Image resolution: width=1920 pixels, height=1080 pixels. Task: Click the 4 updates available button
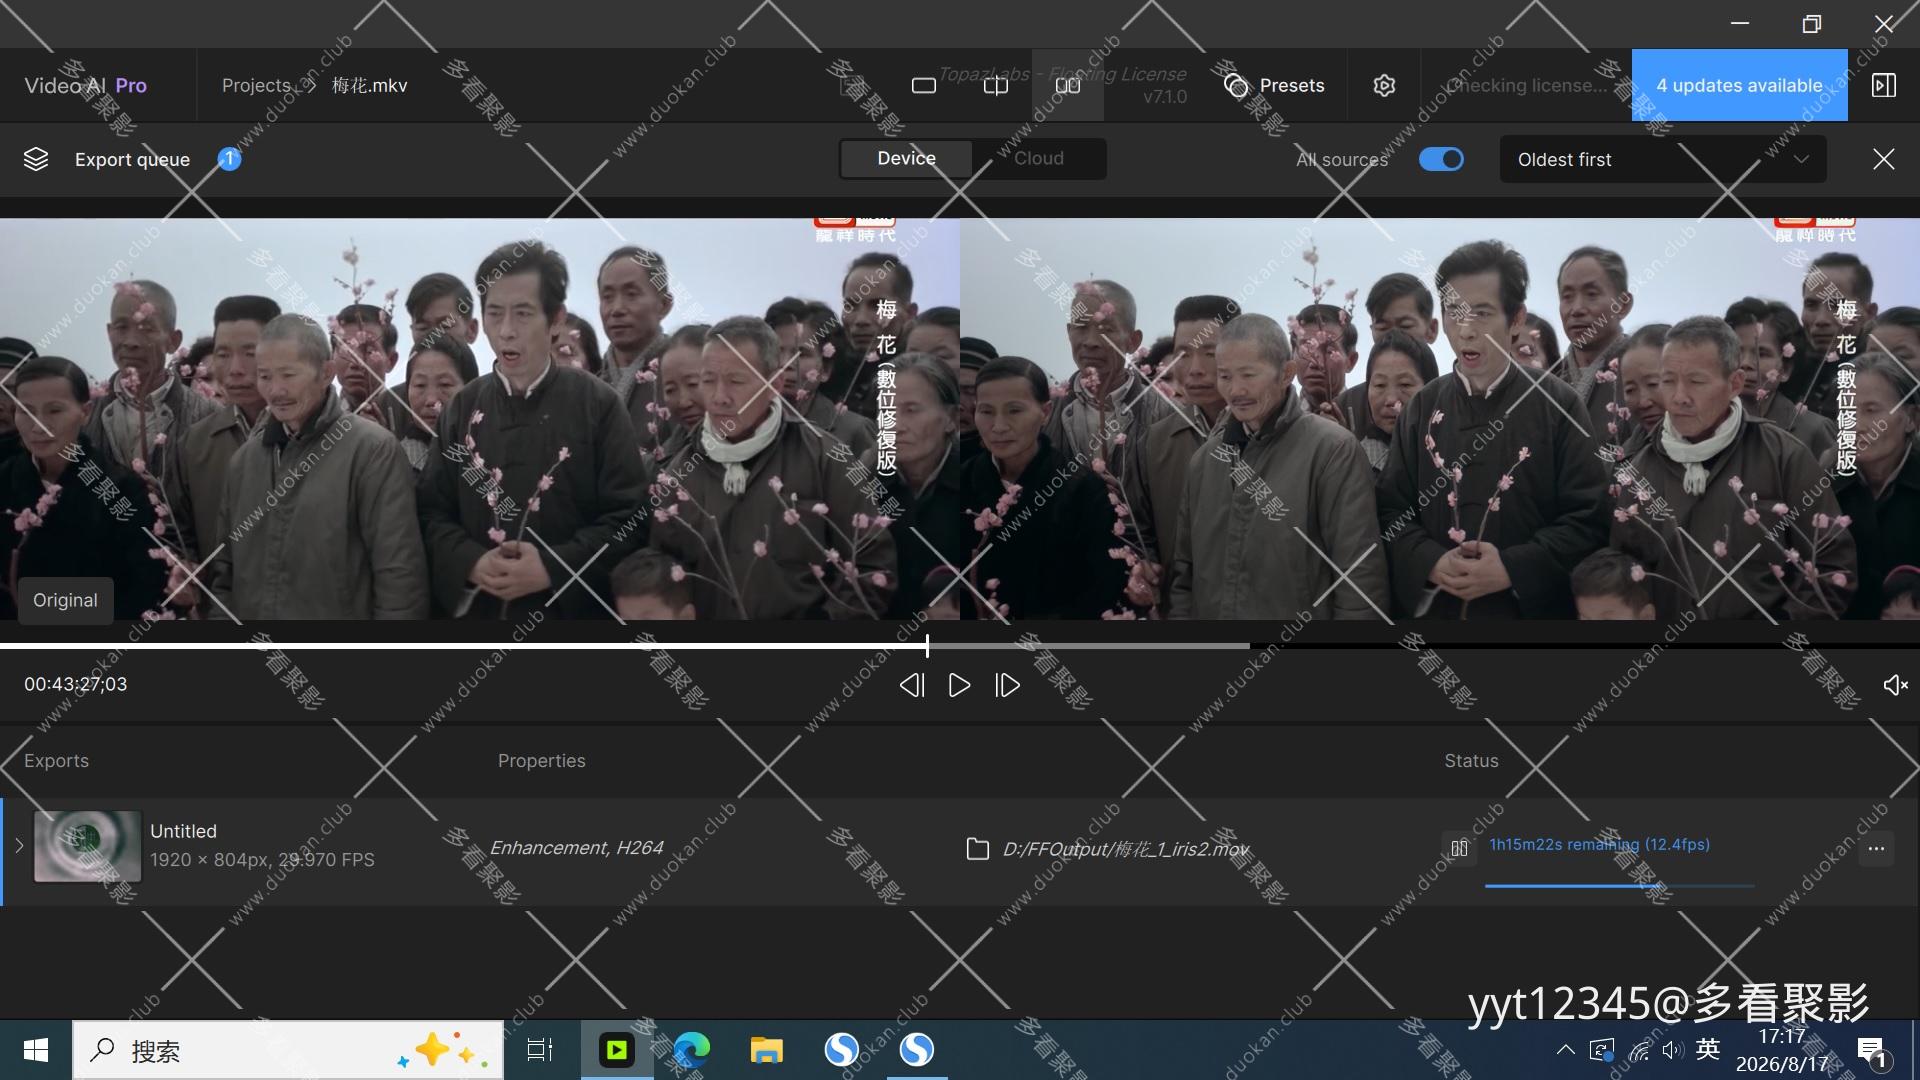point(1739,85)
